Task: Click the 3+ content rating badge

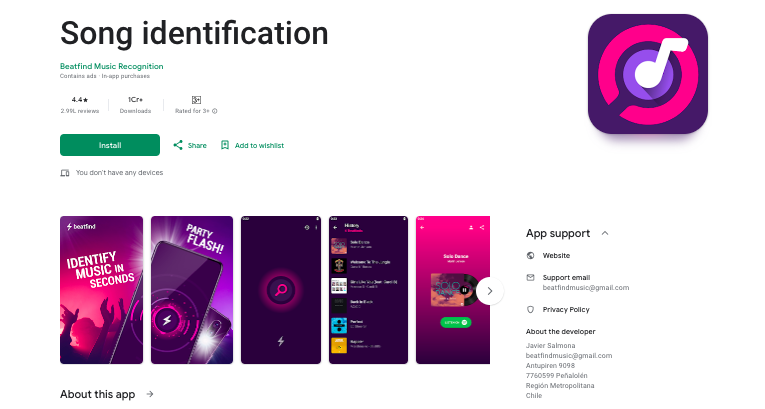Action: pos(196,100)
